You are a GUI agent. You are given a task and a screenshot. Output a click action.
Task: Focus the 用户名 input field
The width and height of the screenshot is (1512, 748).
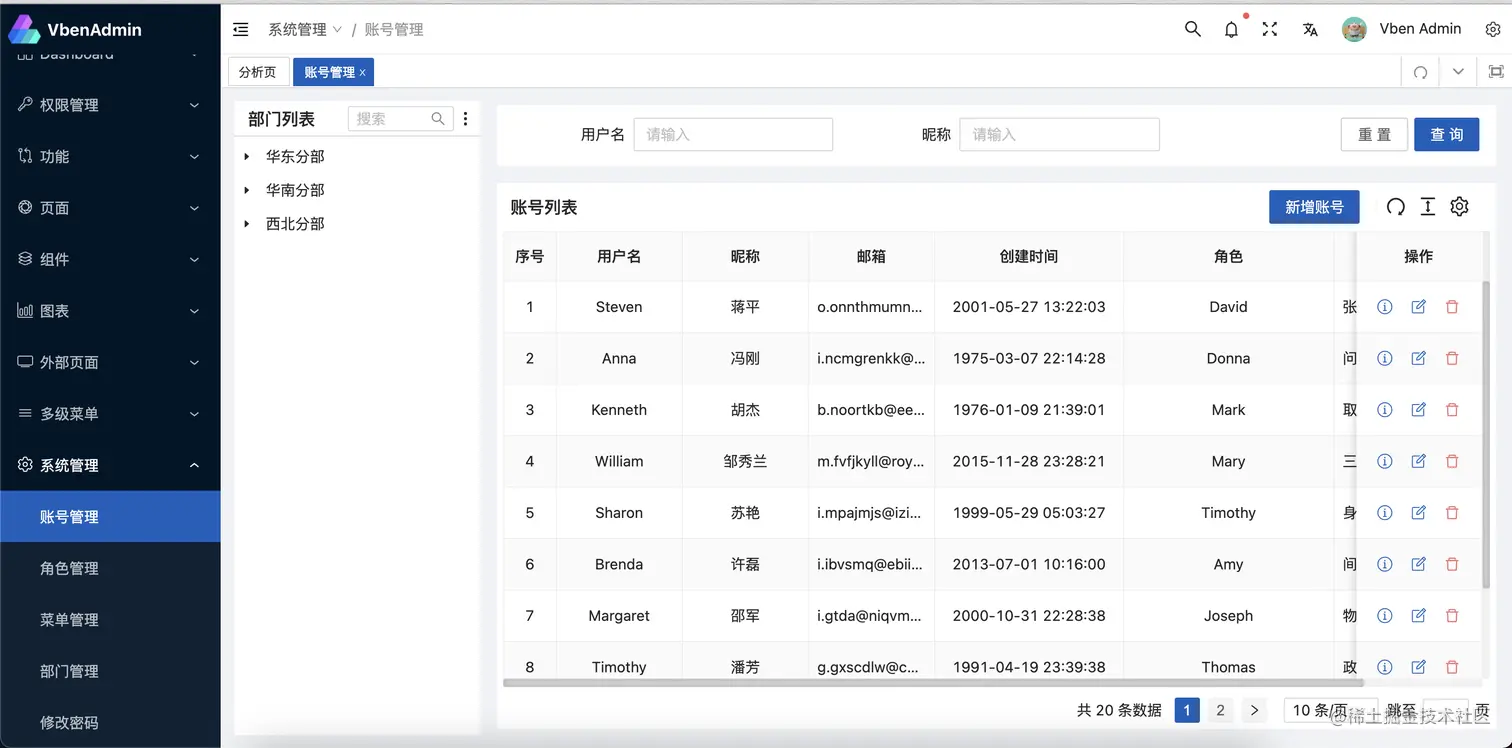coord(733,134)
